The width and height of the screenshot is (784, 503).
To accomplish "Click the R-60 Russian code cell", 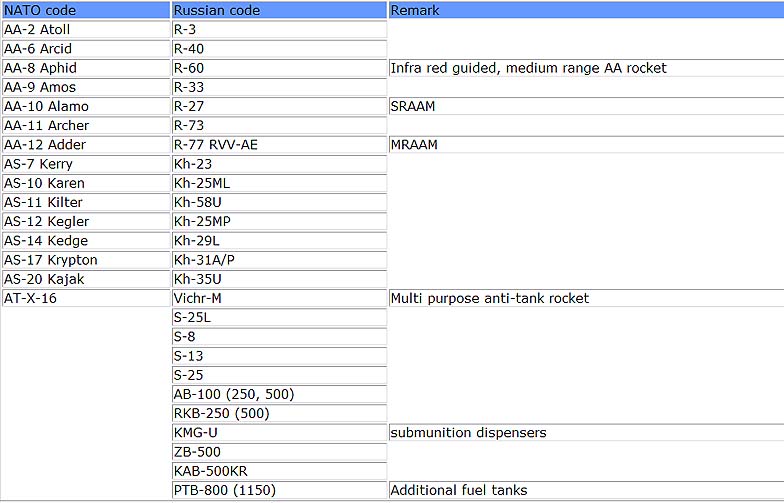I will [x=190, y=68].
